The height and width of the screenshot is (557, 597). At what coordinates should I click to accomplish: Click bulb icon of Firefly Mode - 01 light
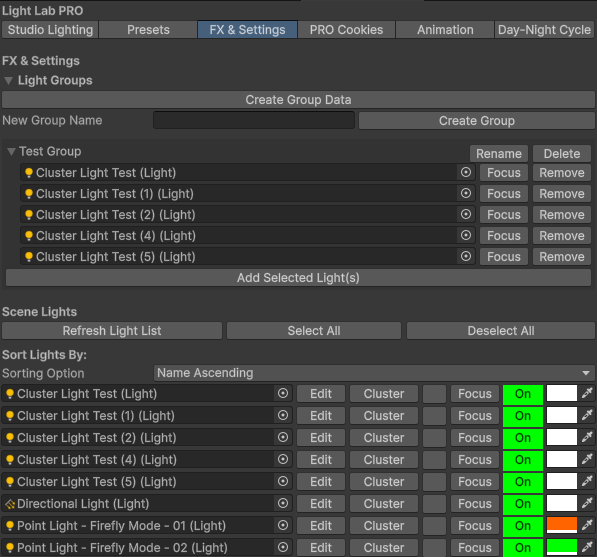10,526
